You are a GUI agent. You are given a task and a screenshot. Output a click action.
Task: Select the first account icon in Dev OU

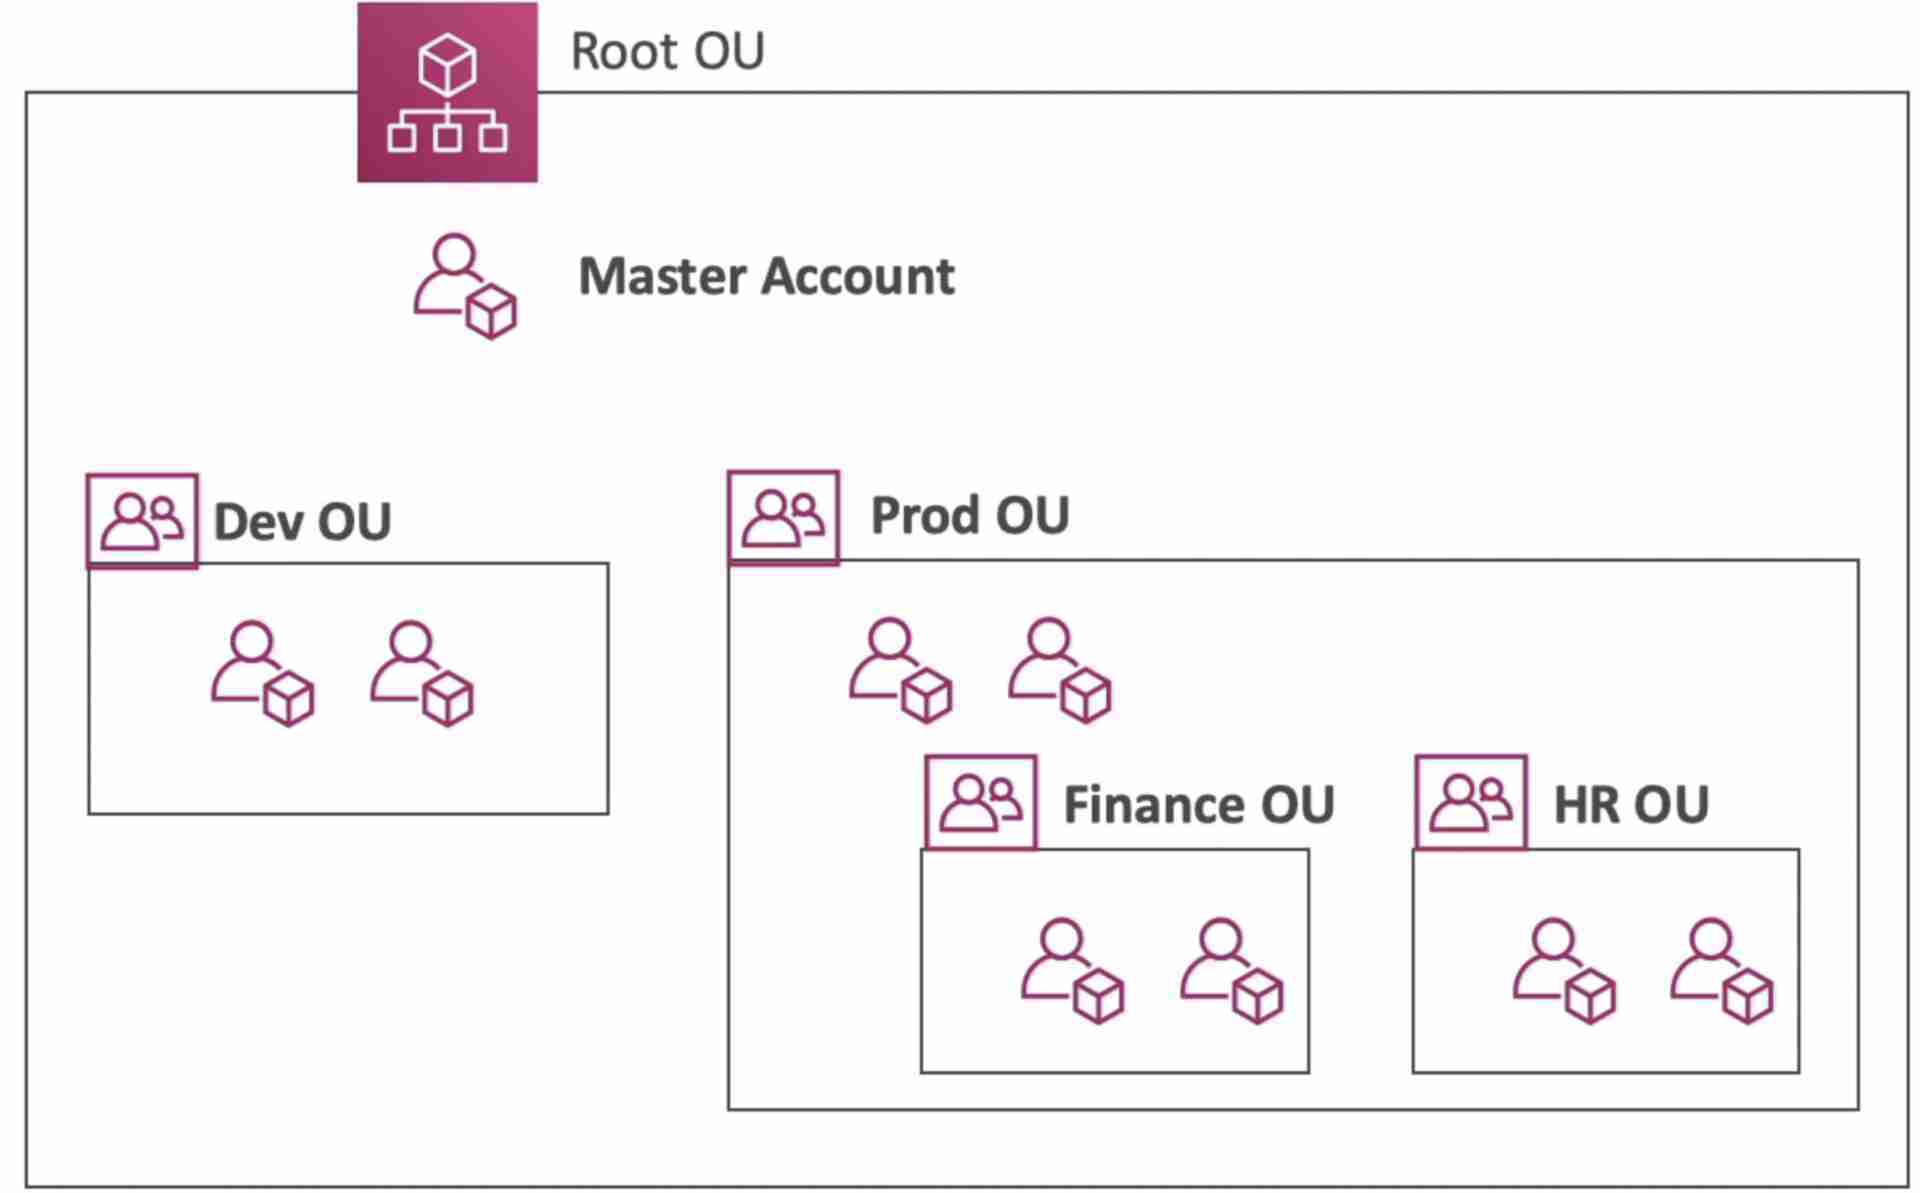pyautogui.click(x=263, y=673)
